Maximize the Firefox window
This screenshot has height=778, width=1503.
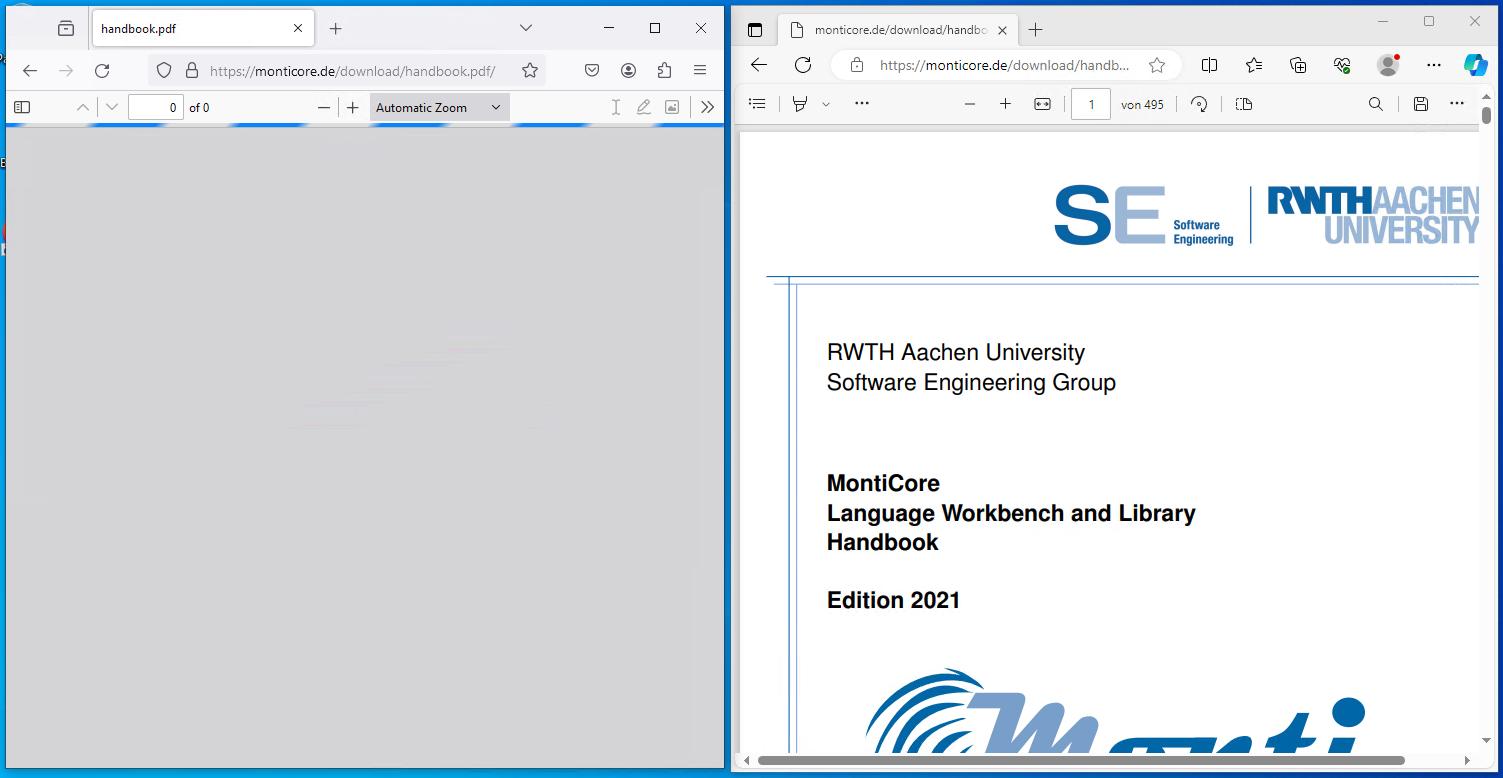pos(655,28)
